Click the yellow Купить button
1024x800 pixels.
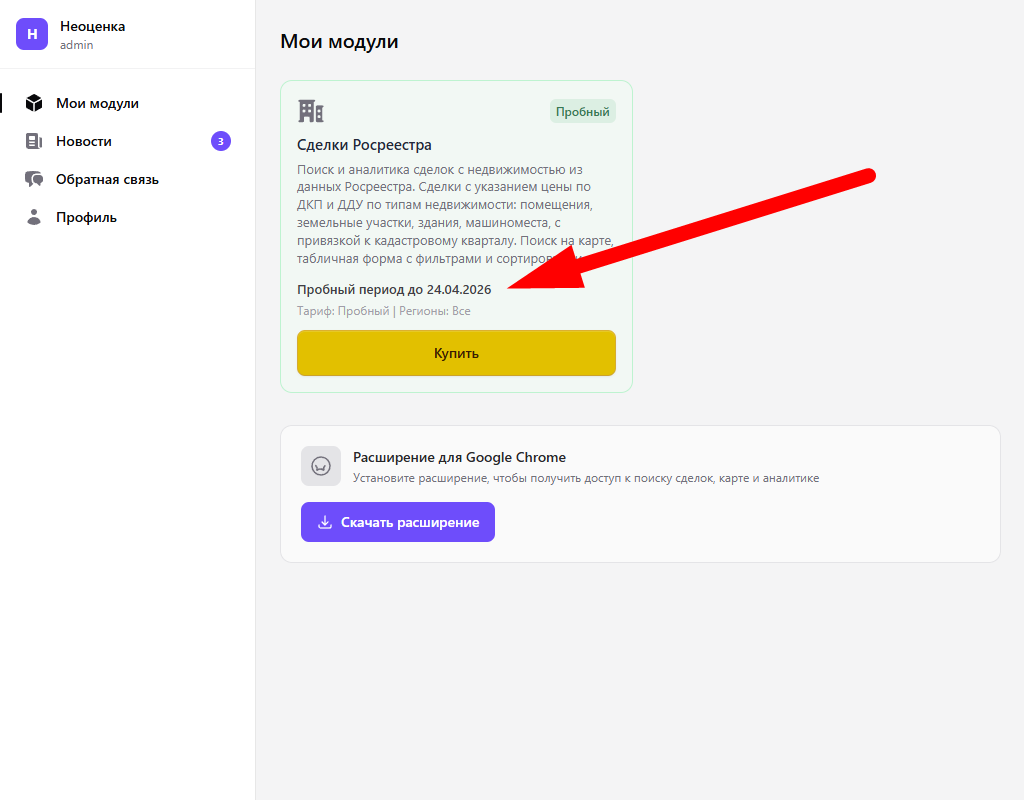[456, 353]
